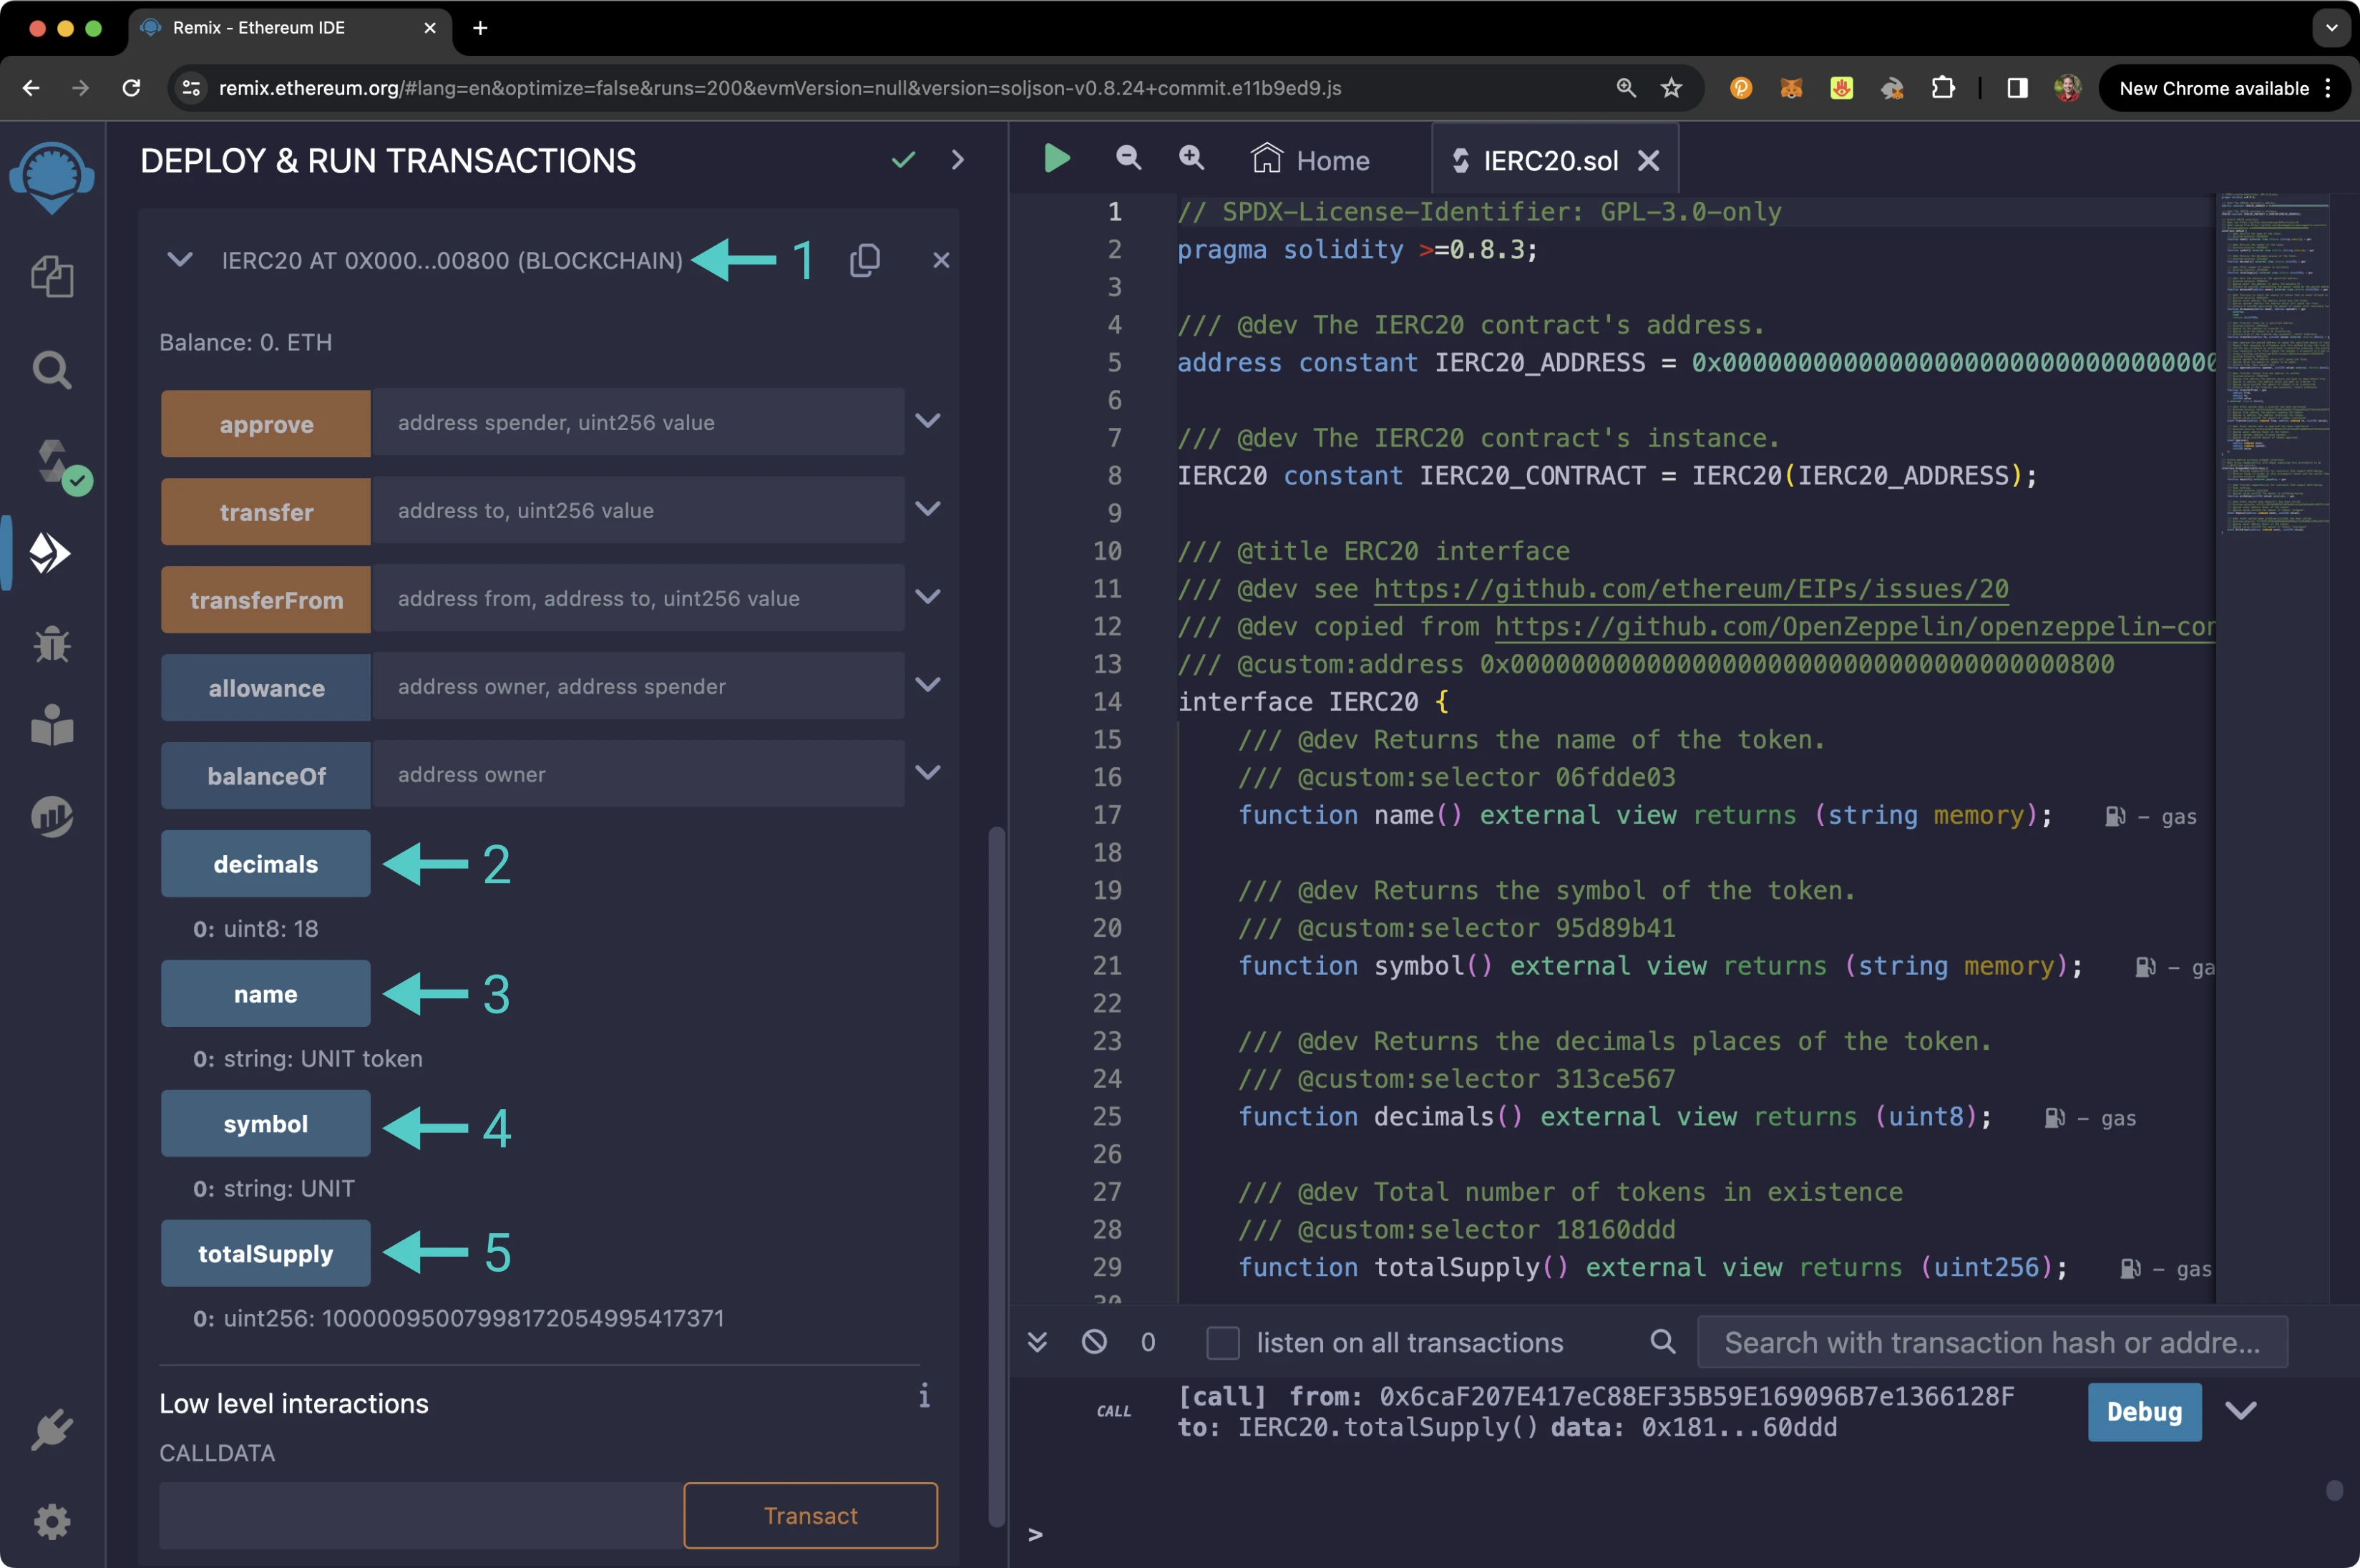Screen dimensions: 2360x1568
Task: Click the zoom out magnifier in editor toolbar
Action: [1128, 157]
